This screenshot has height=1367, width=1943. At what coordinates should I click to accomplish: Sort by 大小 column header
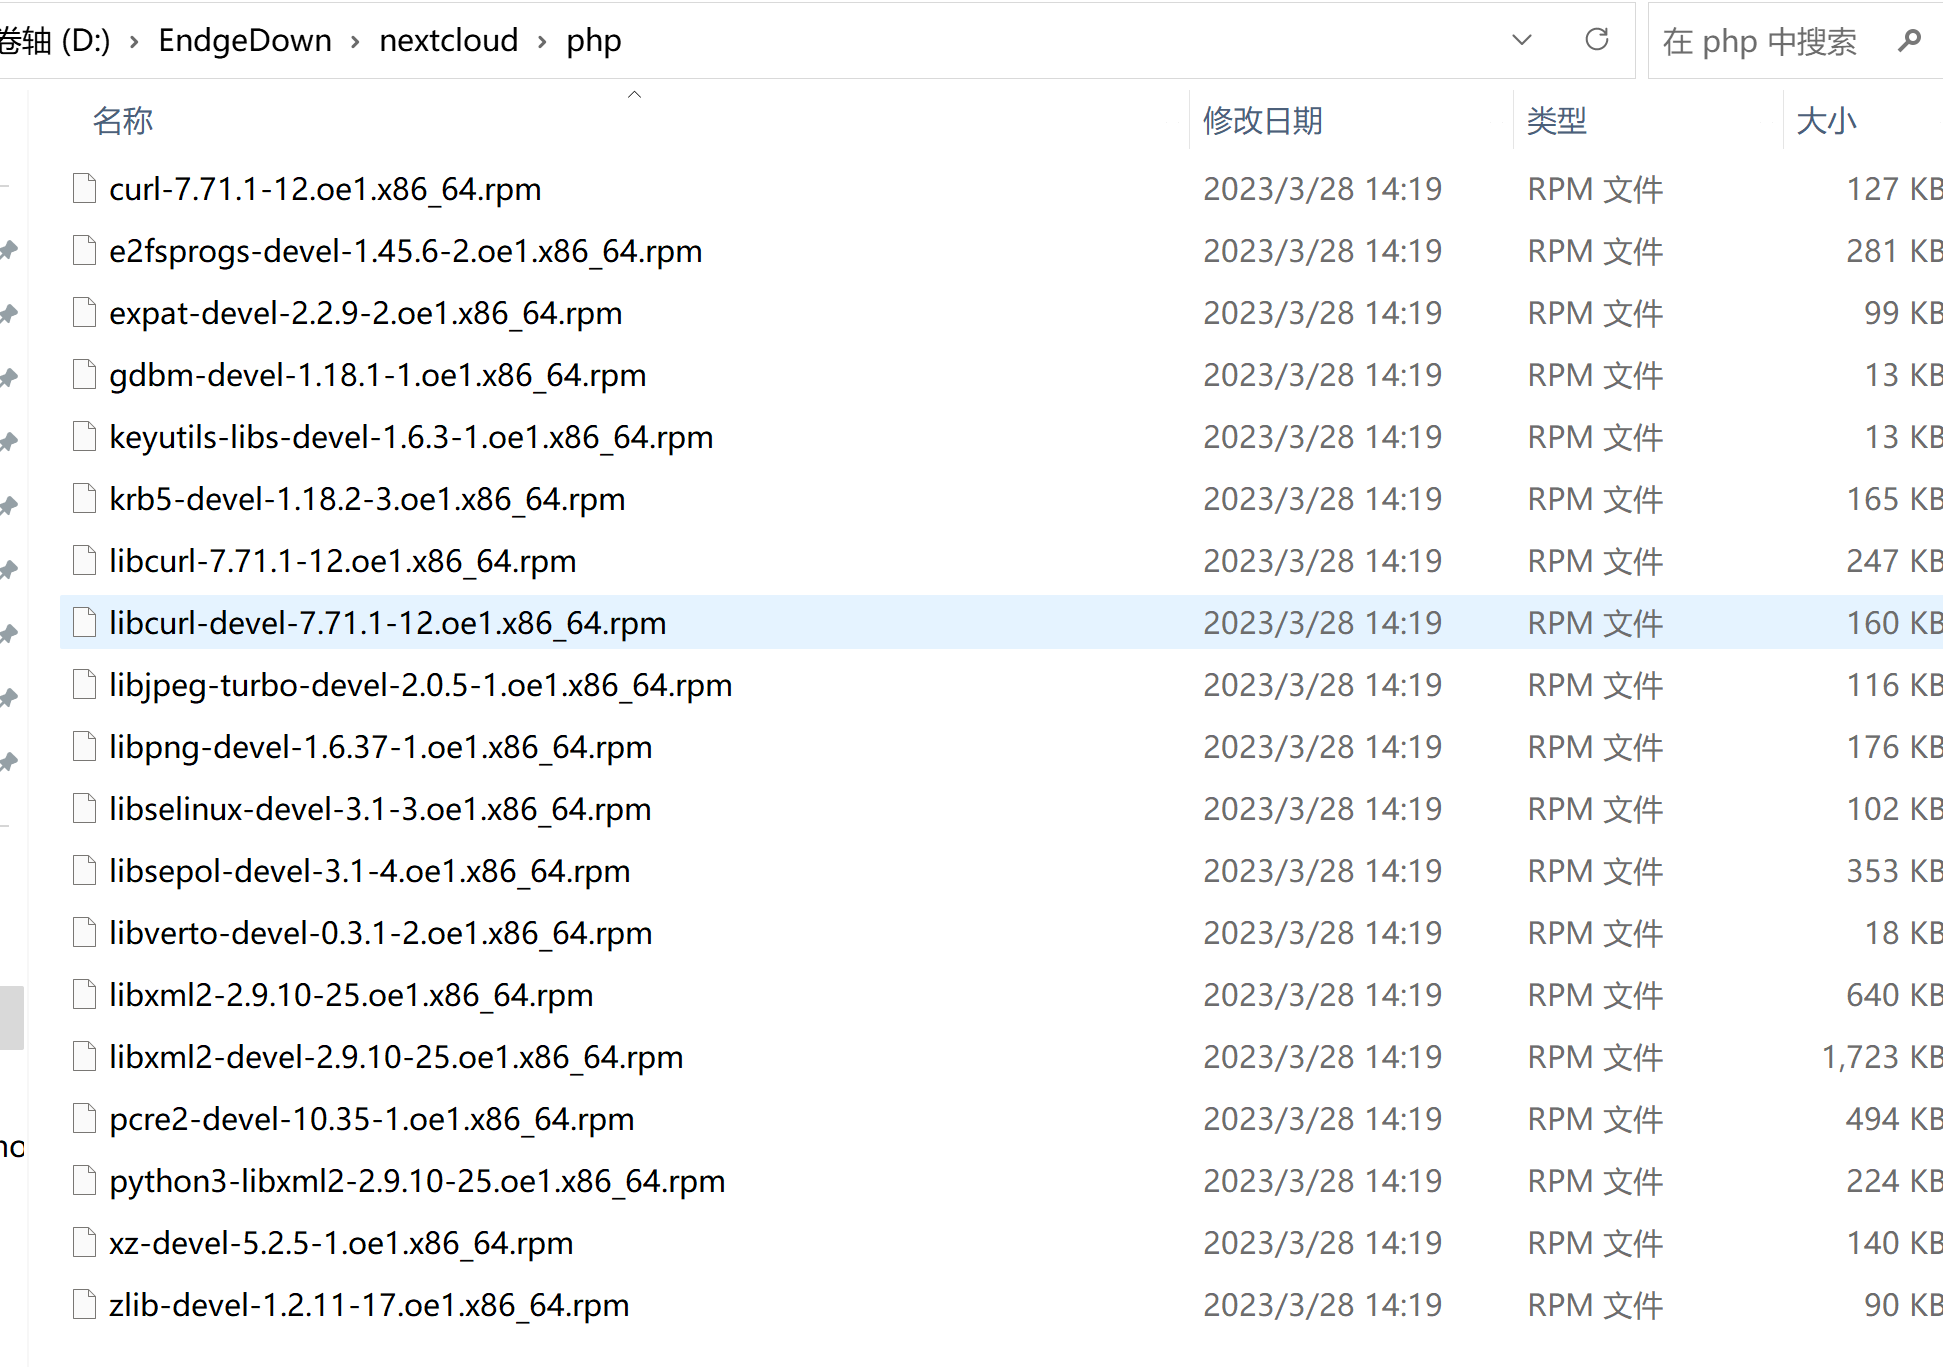[1826, 121]
